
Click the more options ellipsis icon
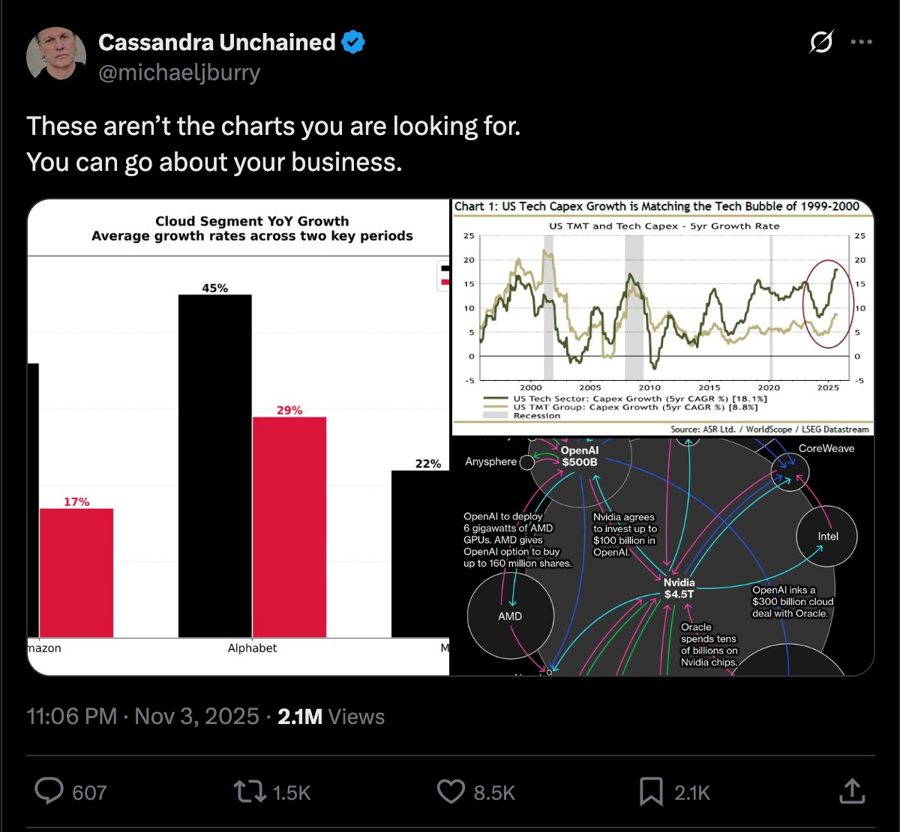[x=862, y=42]
